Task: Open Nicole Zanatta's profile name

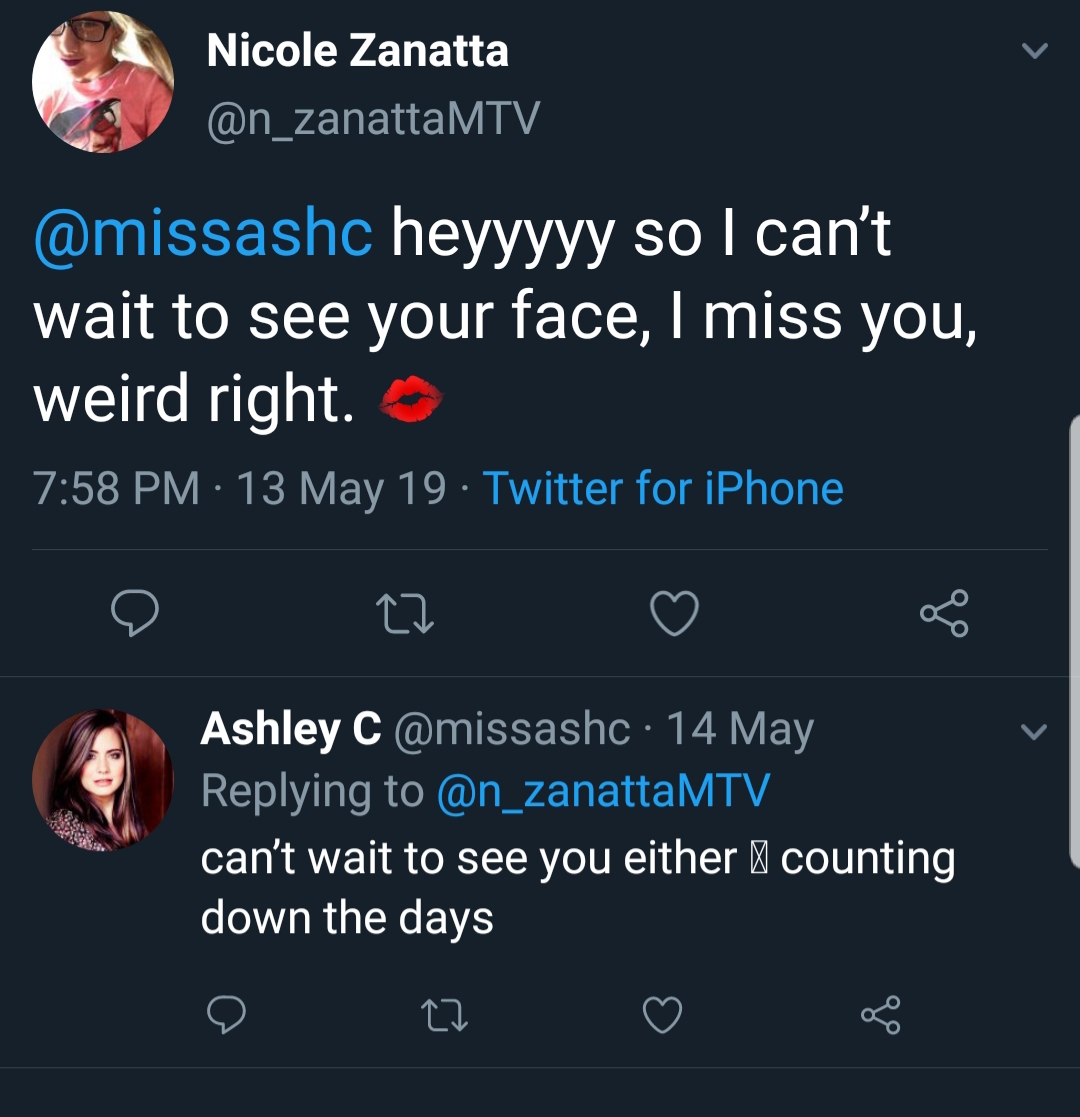Action: coord(358,51)
